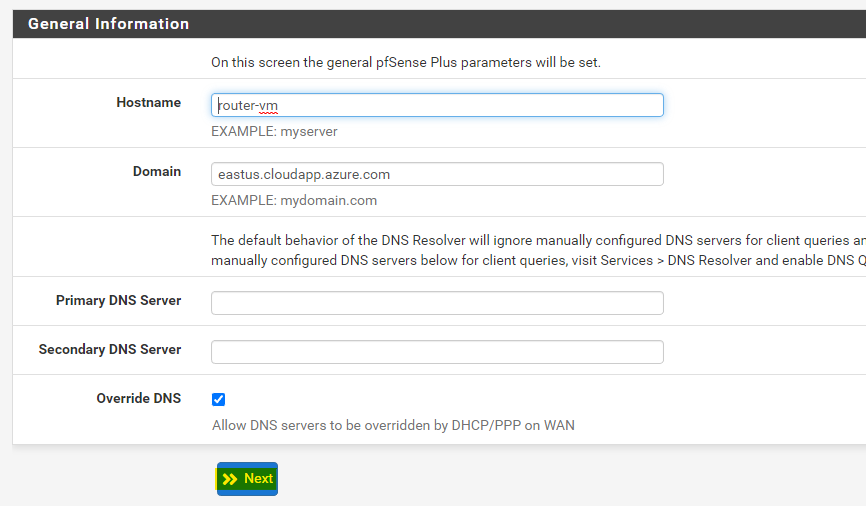Select the Primary DNS Server field
The height and width of the screenshot is (506, 866).
click(x=437, y=303)
